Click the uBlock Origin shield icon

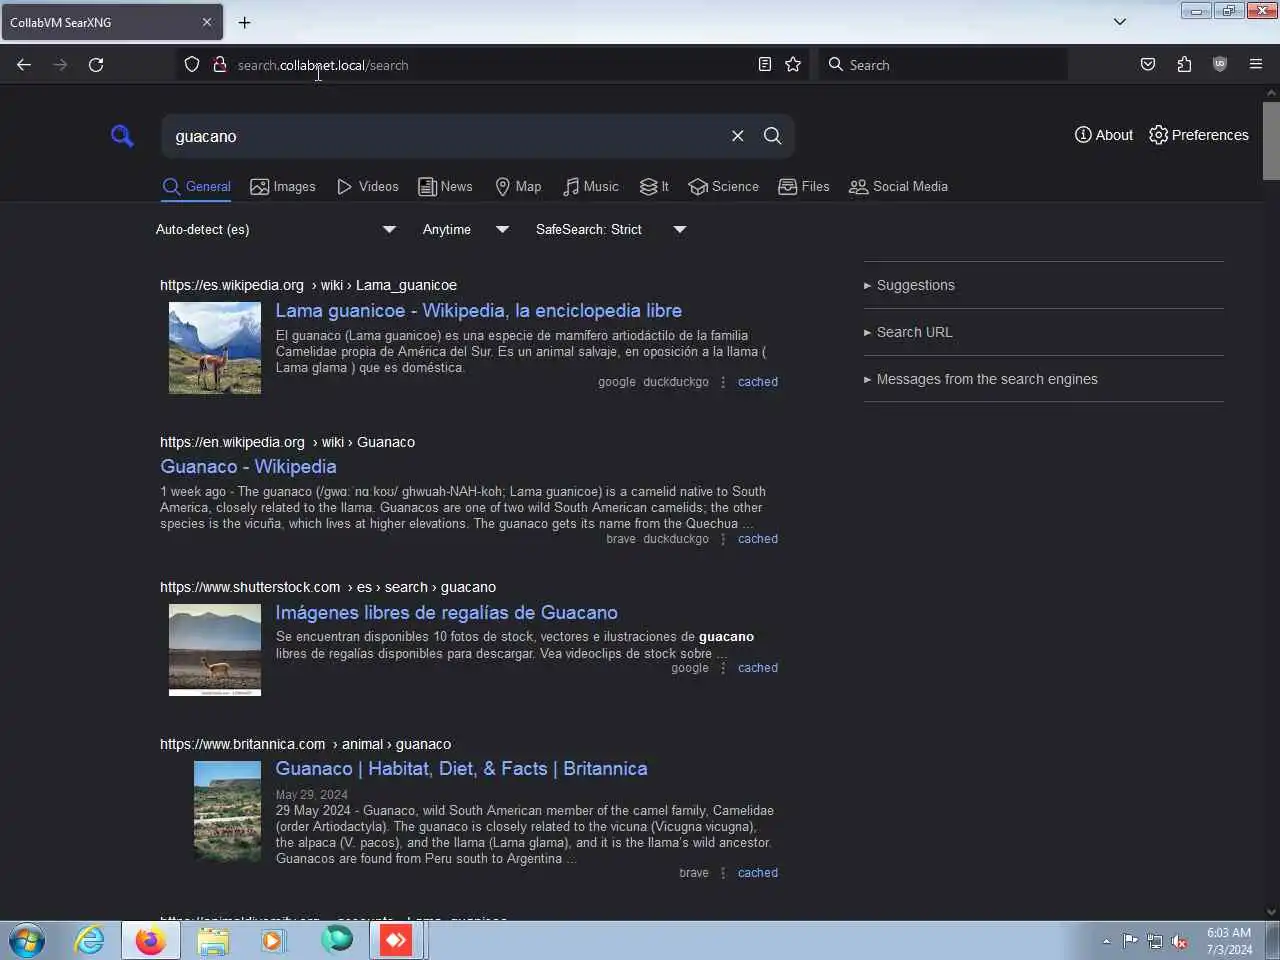1220,65
